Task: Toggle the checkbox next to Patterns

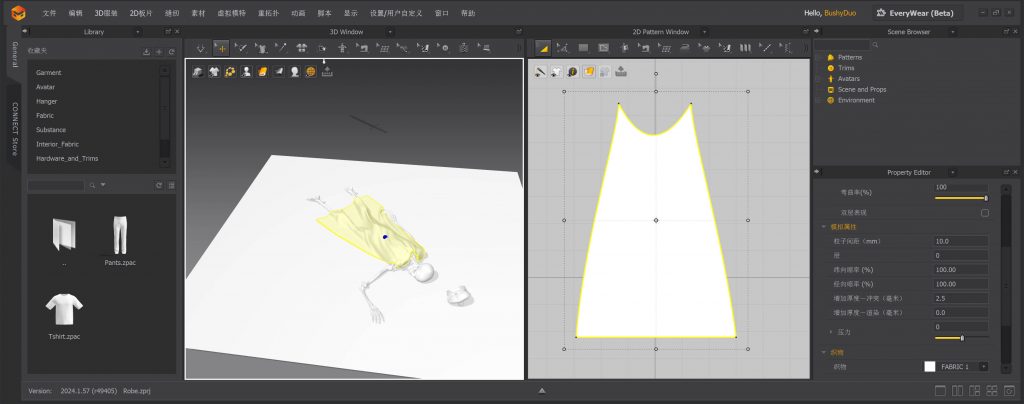Action: point(818,57)
